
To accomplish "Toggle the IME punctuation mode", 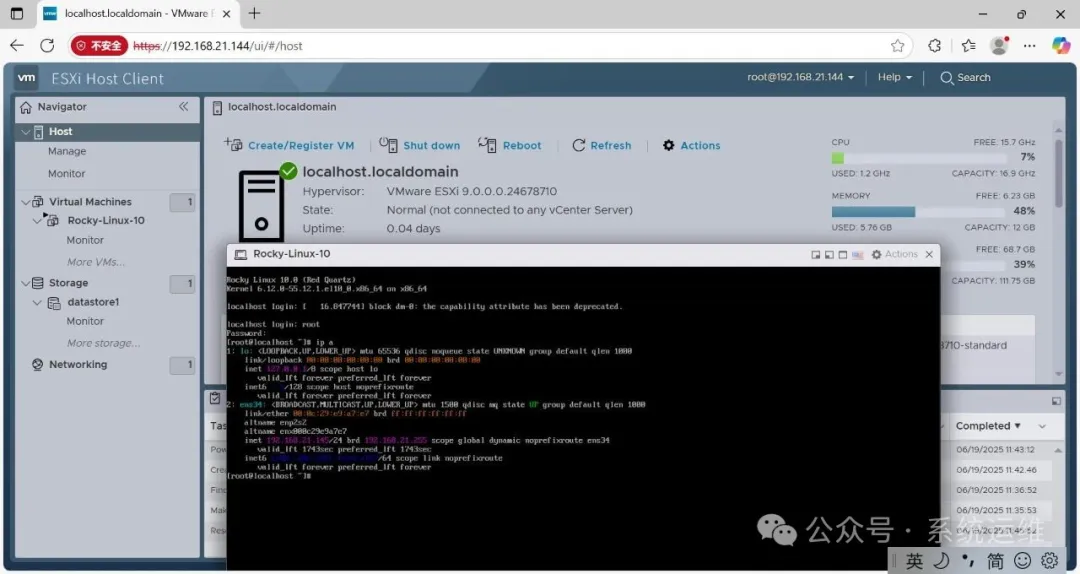I will (x=968, y=560).
